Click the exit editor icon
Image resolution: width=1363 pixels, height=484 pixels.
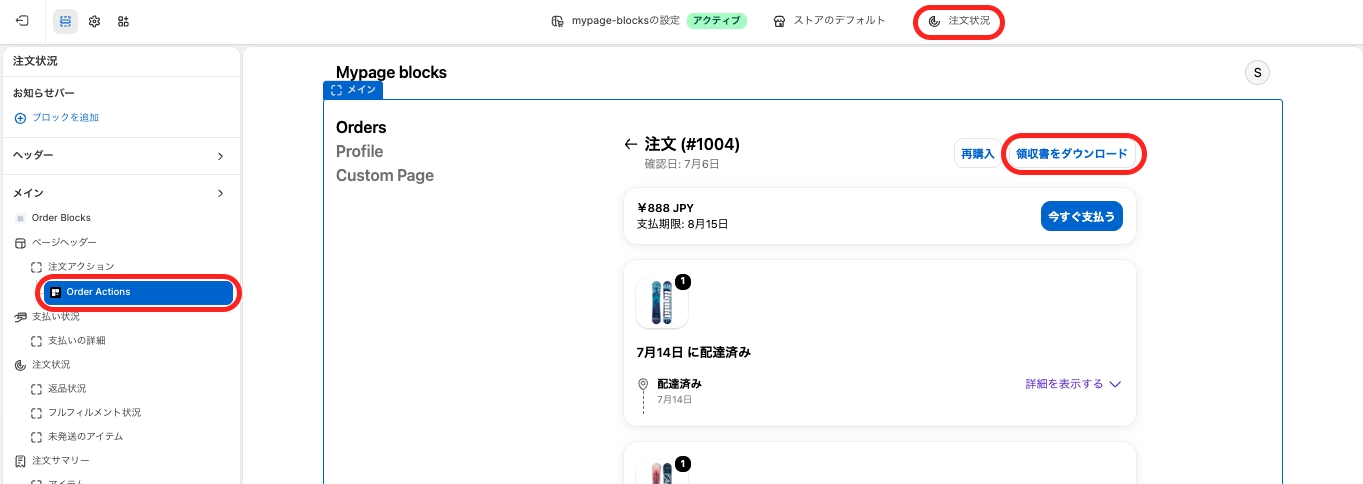22,21
